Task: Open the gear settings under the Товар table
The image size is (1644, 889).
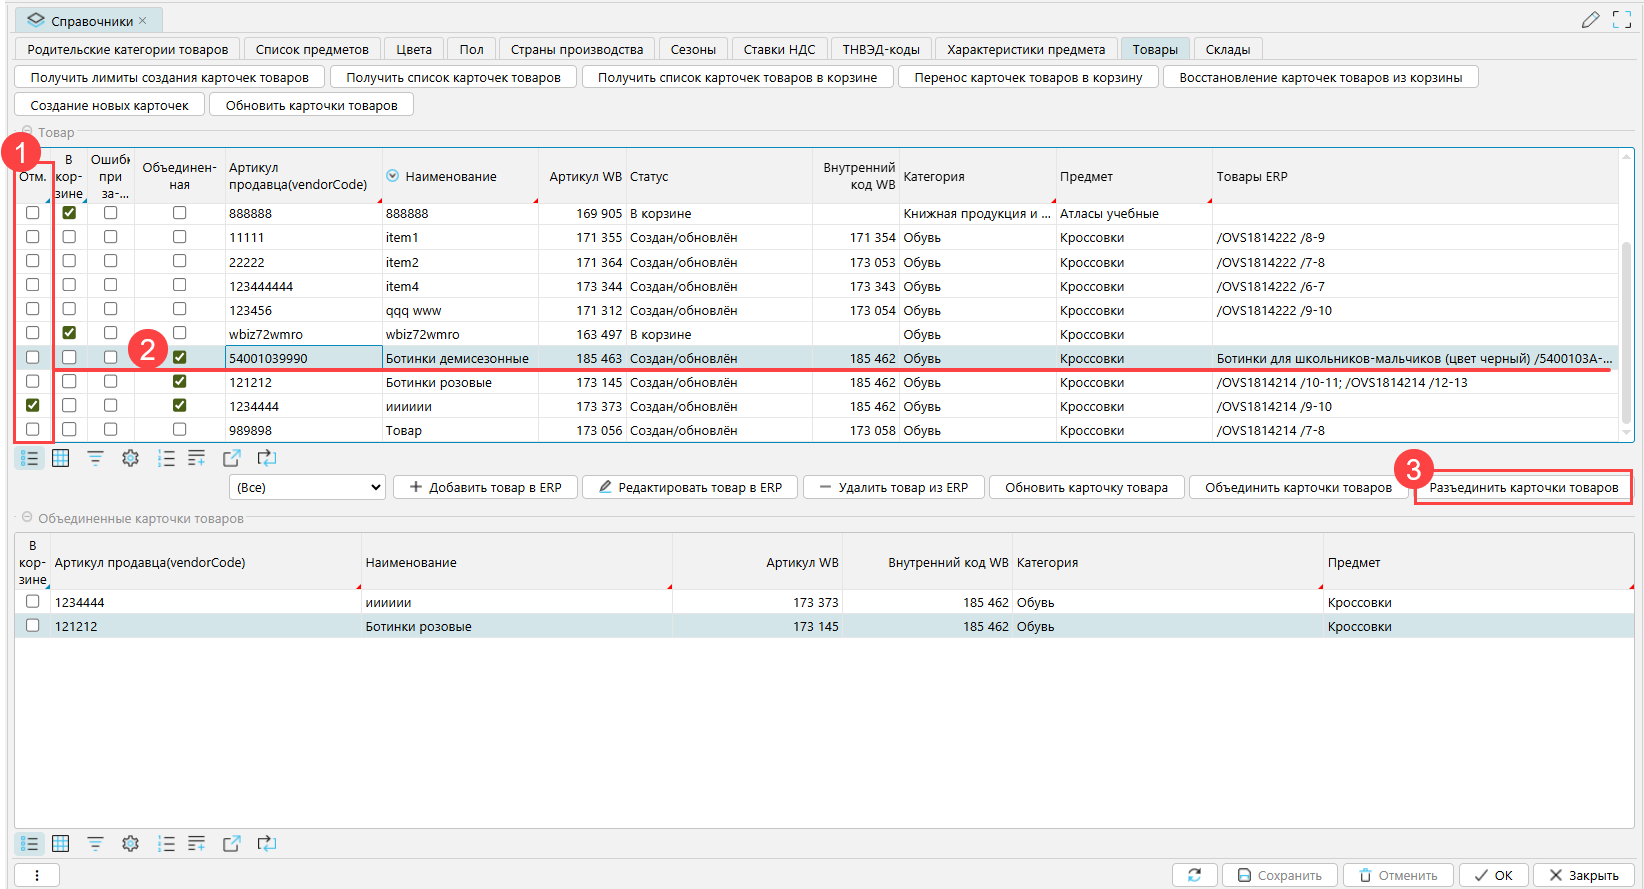Action: coord(130,458)
